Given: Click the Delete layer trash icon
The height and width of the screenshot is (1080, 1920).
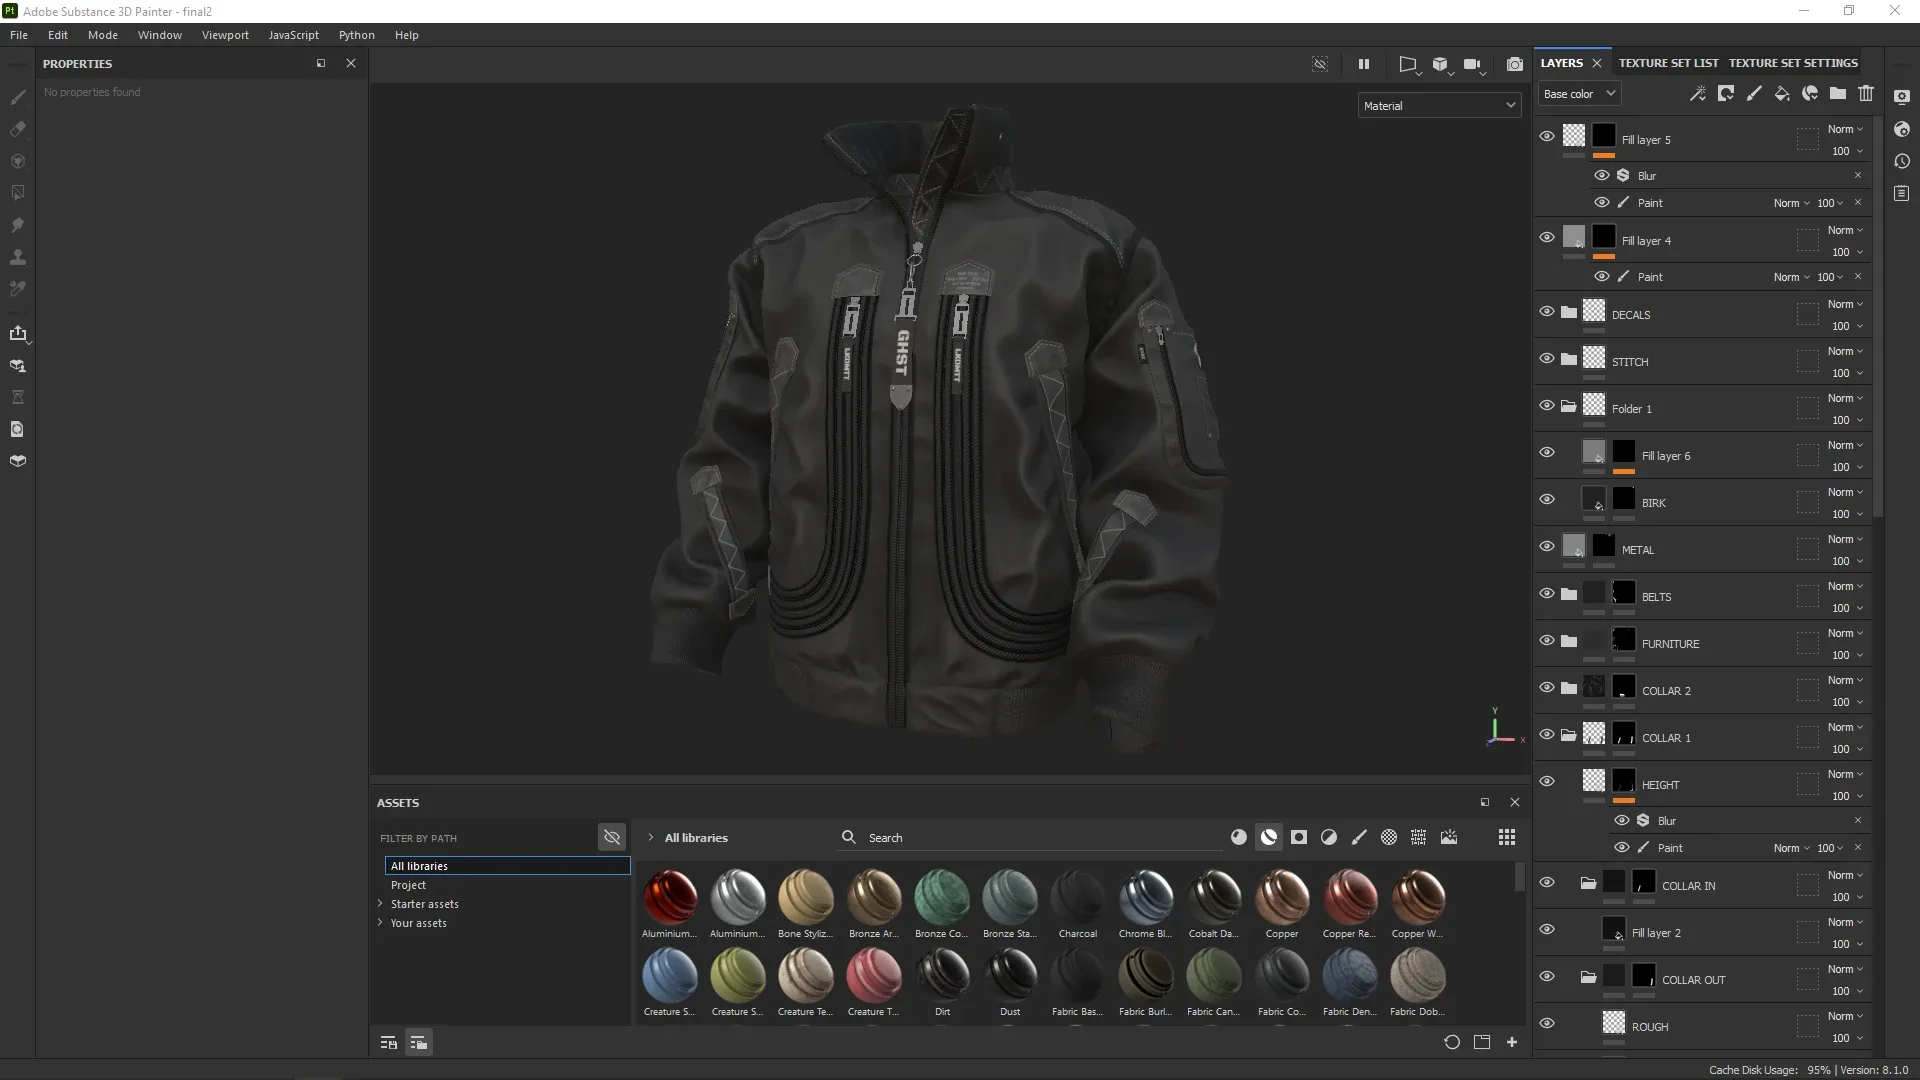Looking at the screenshot, I should 1866,93.
